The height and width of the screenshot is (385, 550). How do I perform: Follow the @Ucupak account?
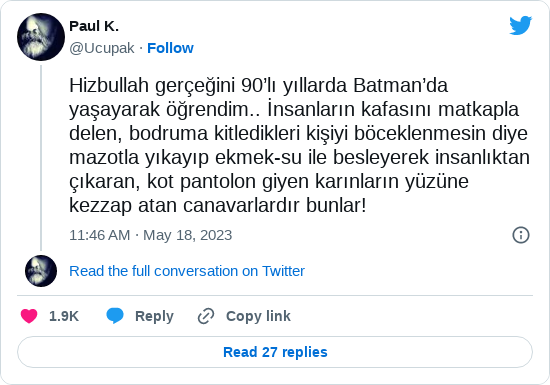pyautogui.click(x=170, y=48)
